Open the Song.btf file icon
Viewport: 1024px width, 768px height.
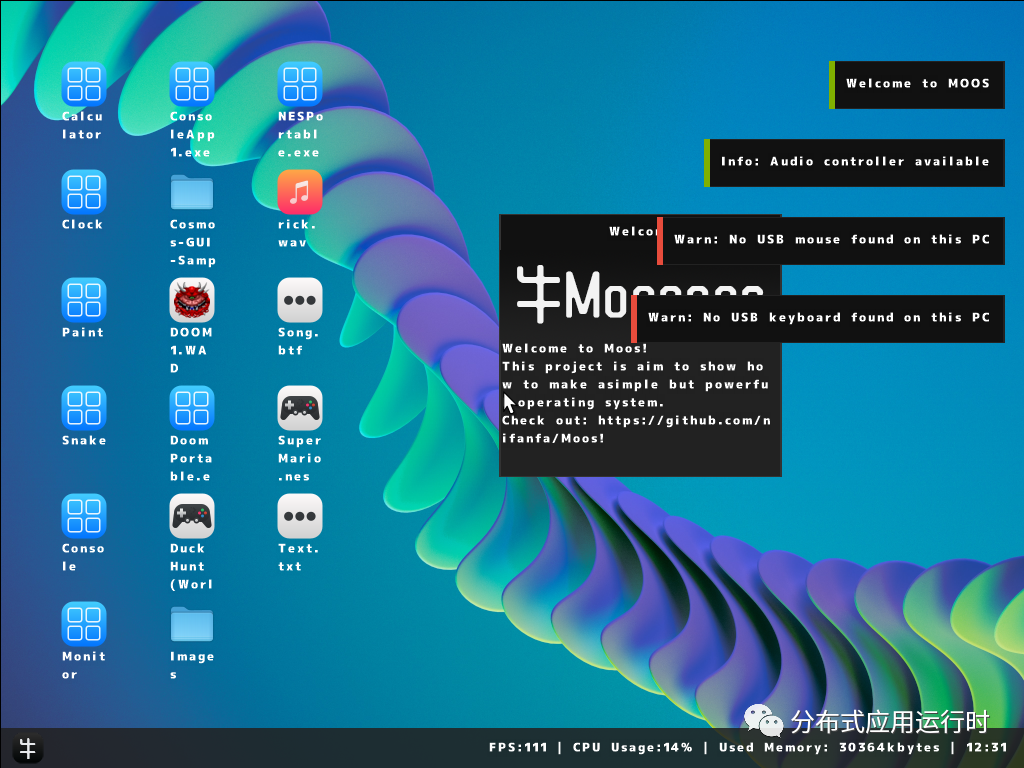coord(300,300)
